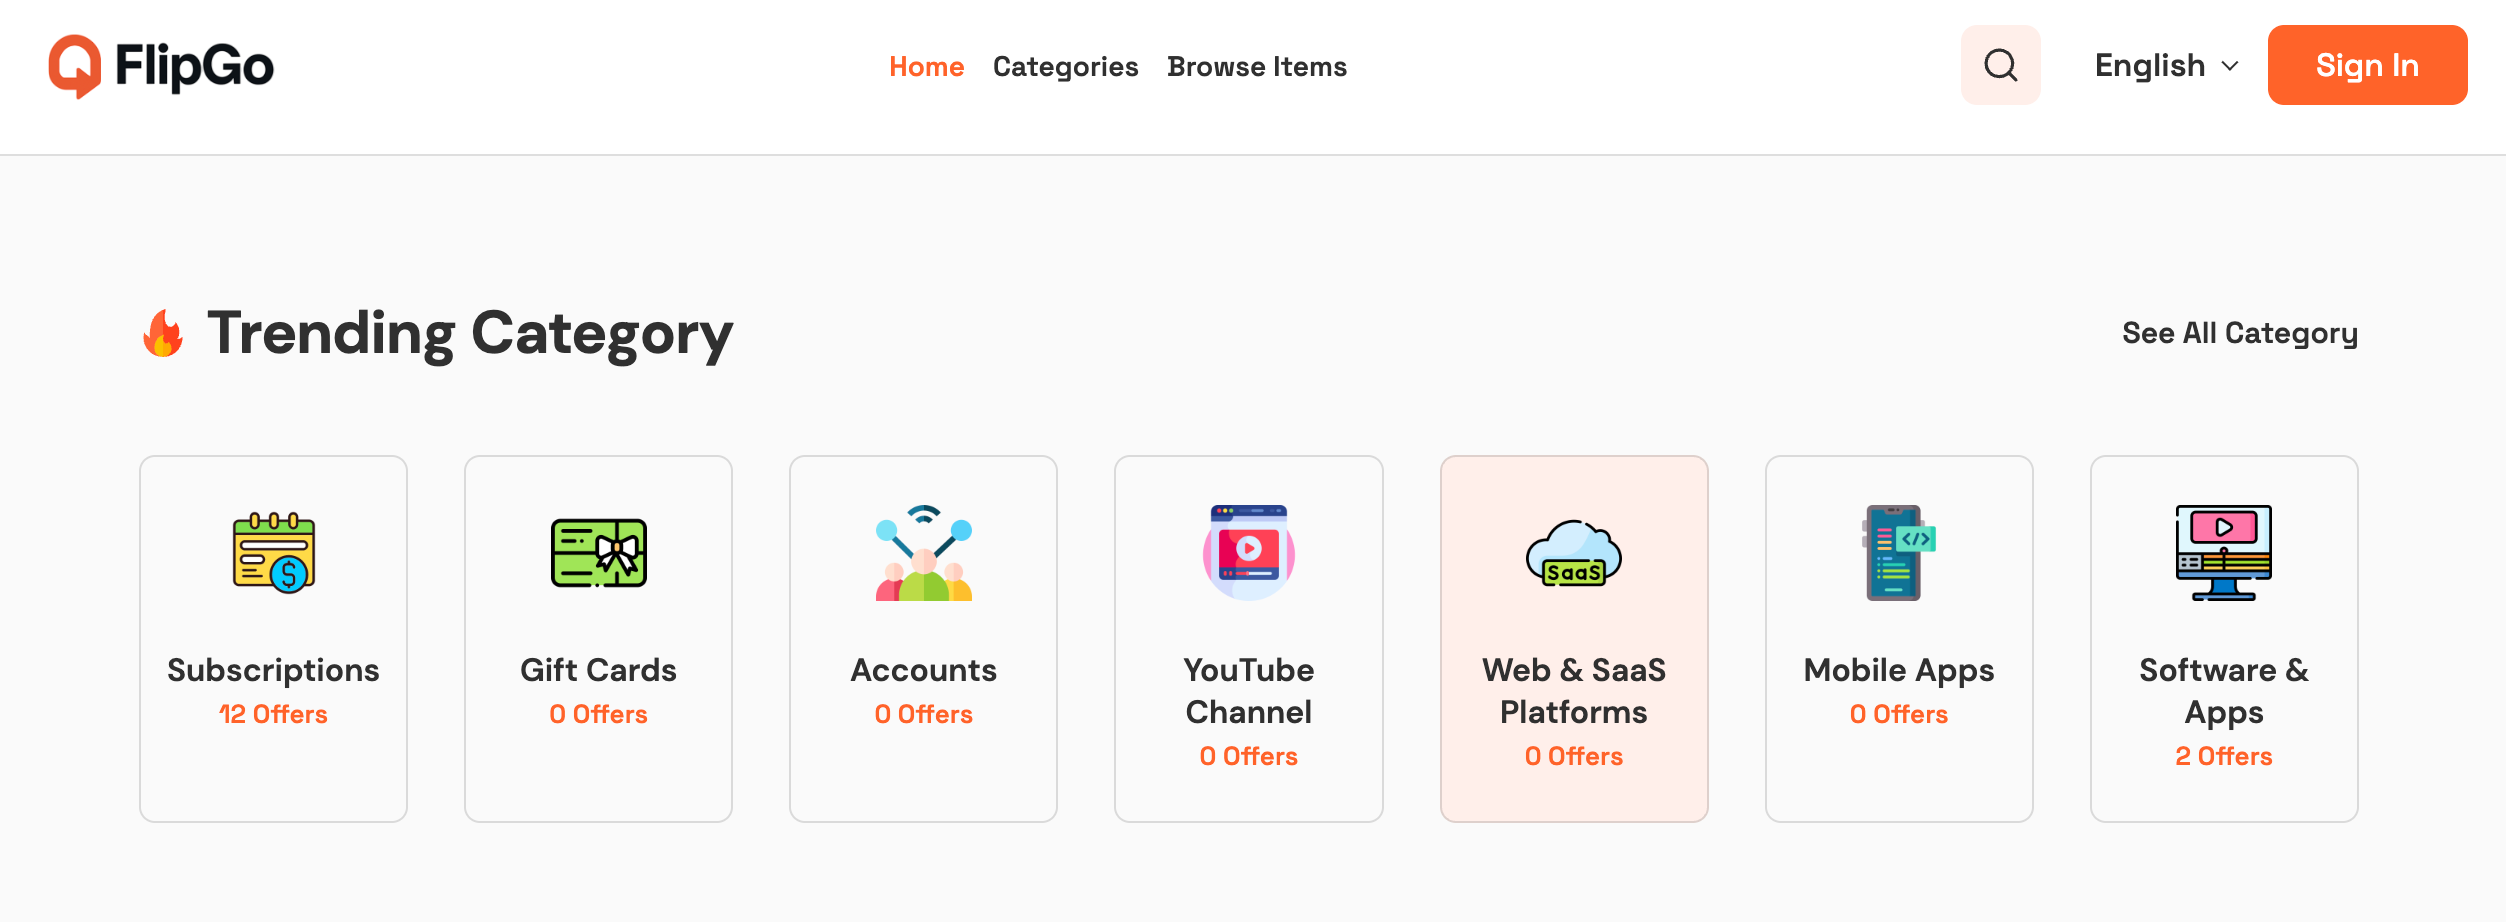2506x922 pixels.
Task: Click the FlipGo logo
Action: tap(161, 66)
